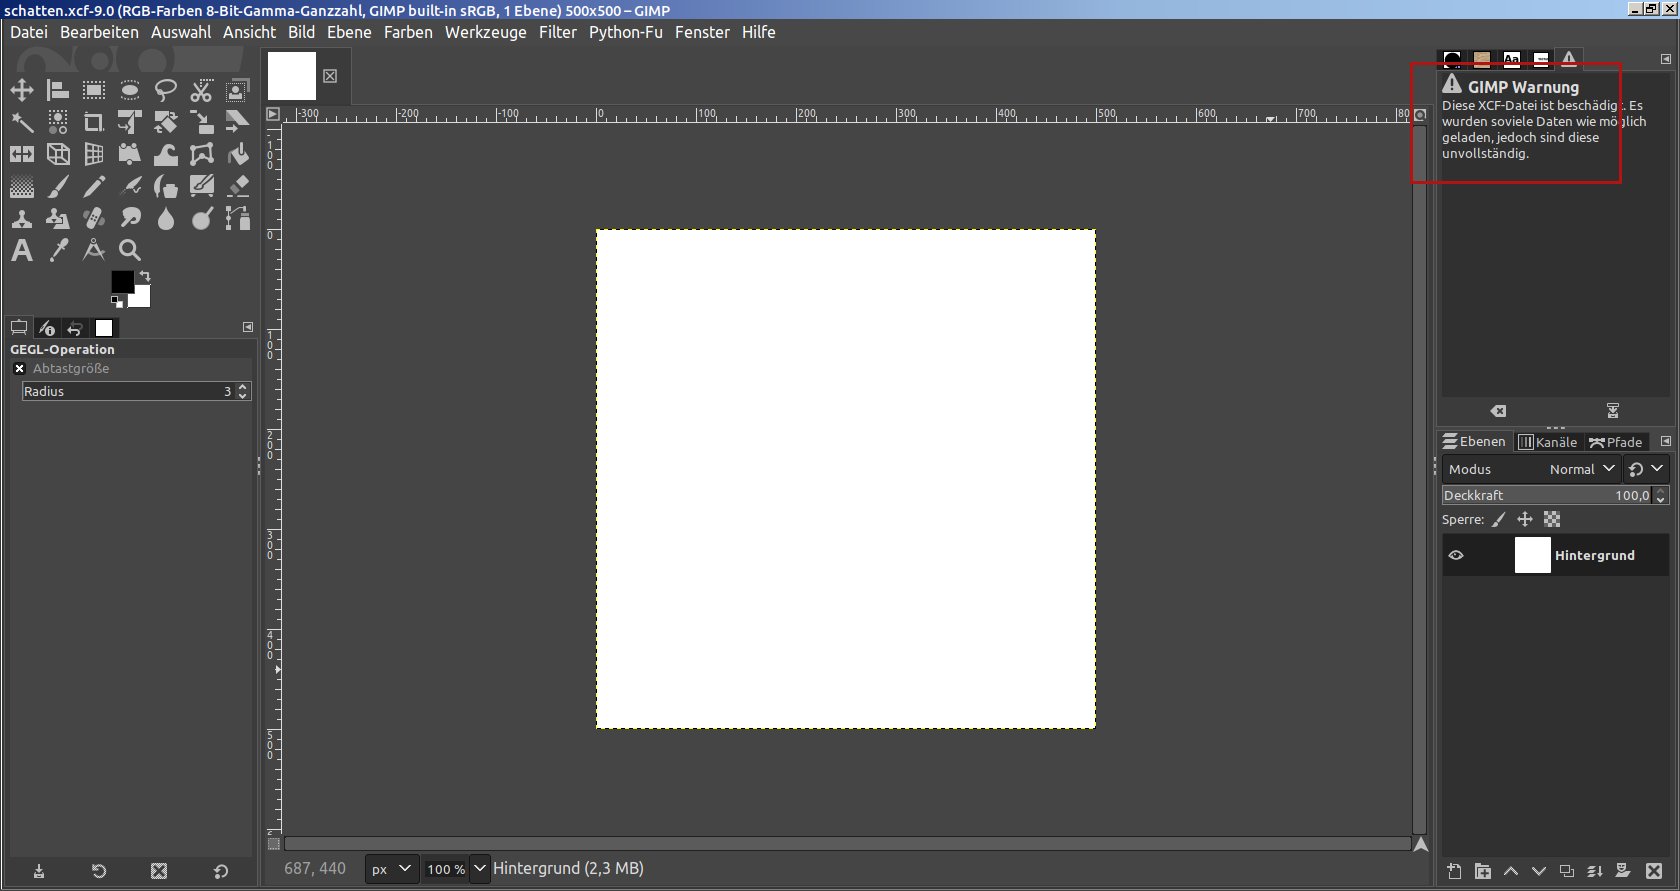
Task: Expand the 100 % zoom dropdown
Action: [x=479, y=869]
